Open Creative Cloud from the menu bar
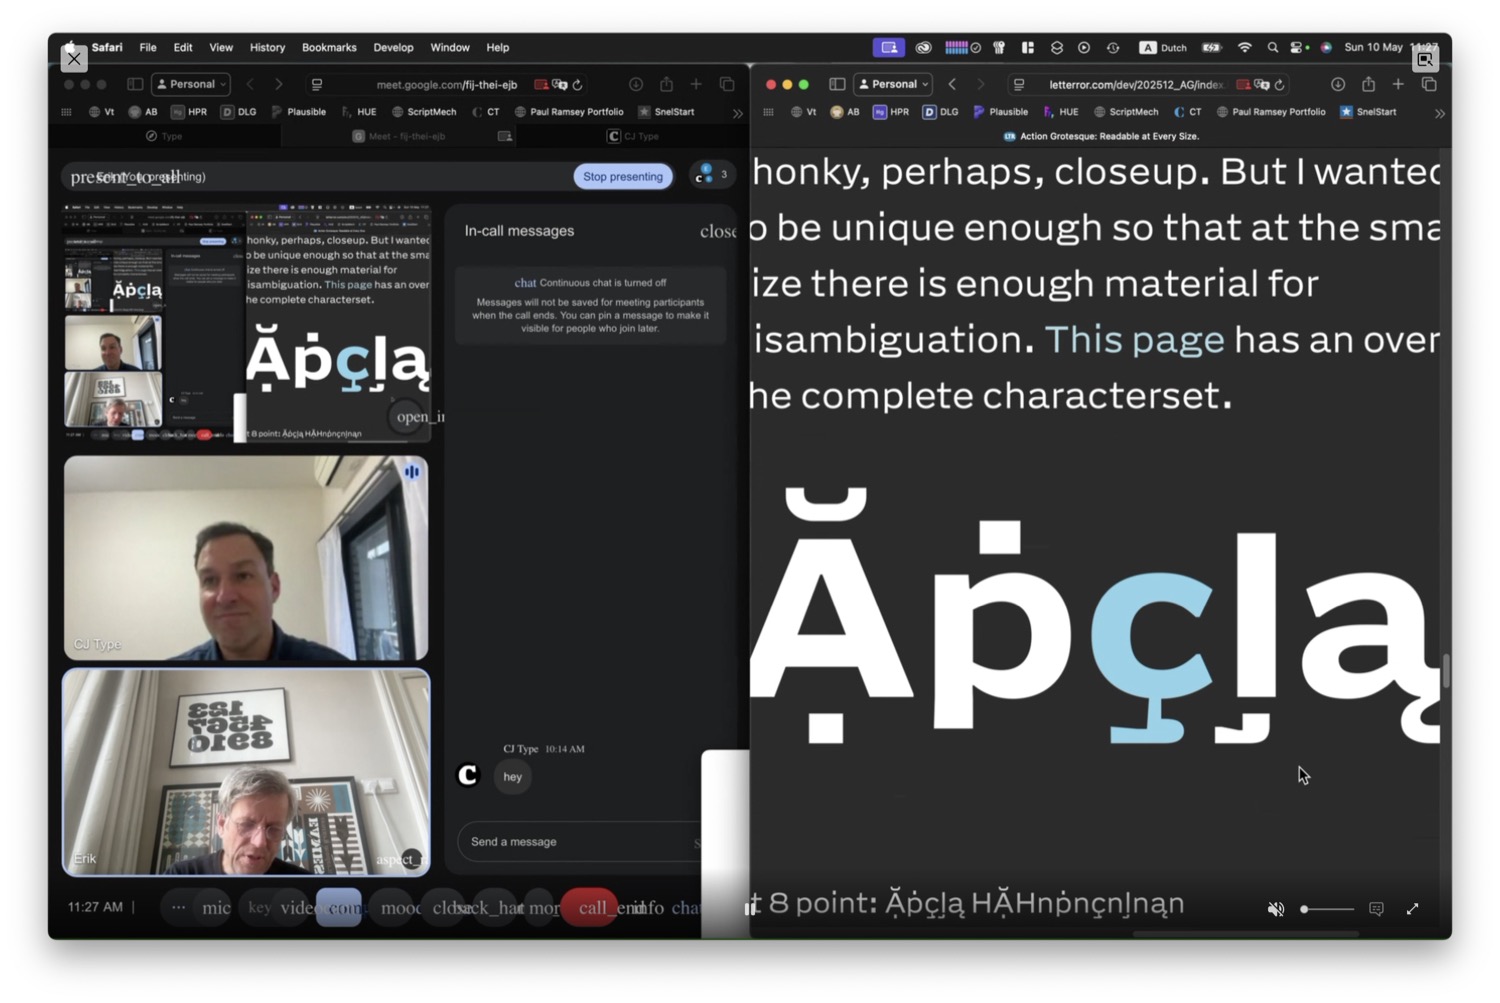Image resolution: width=1500 pixels, height=1003 pixels. pos(924,47)
